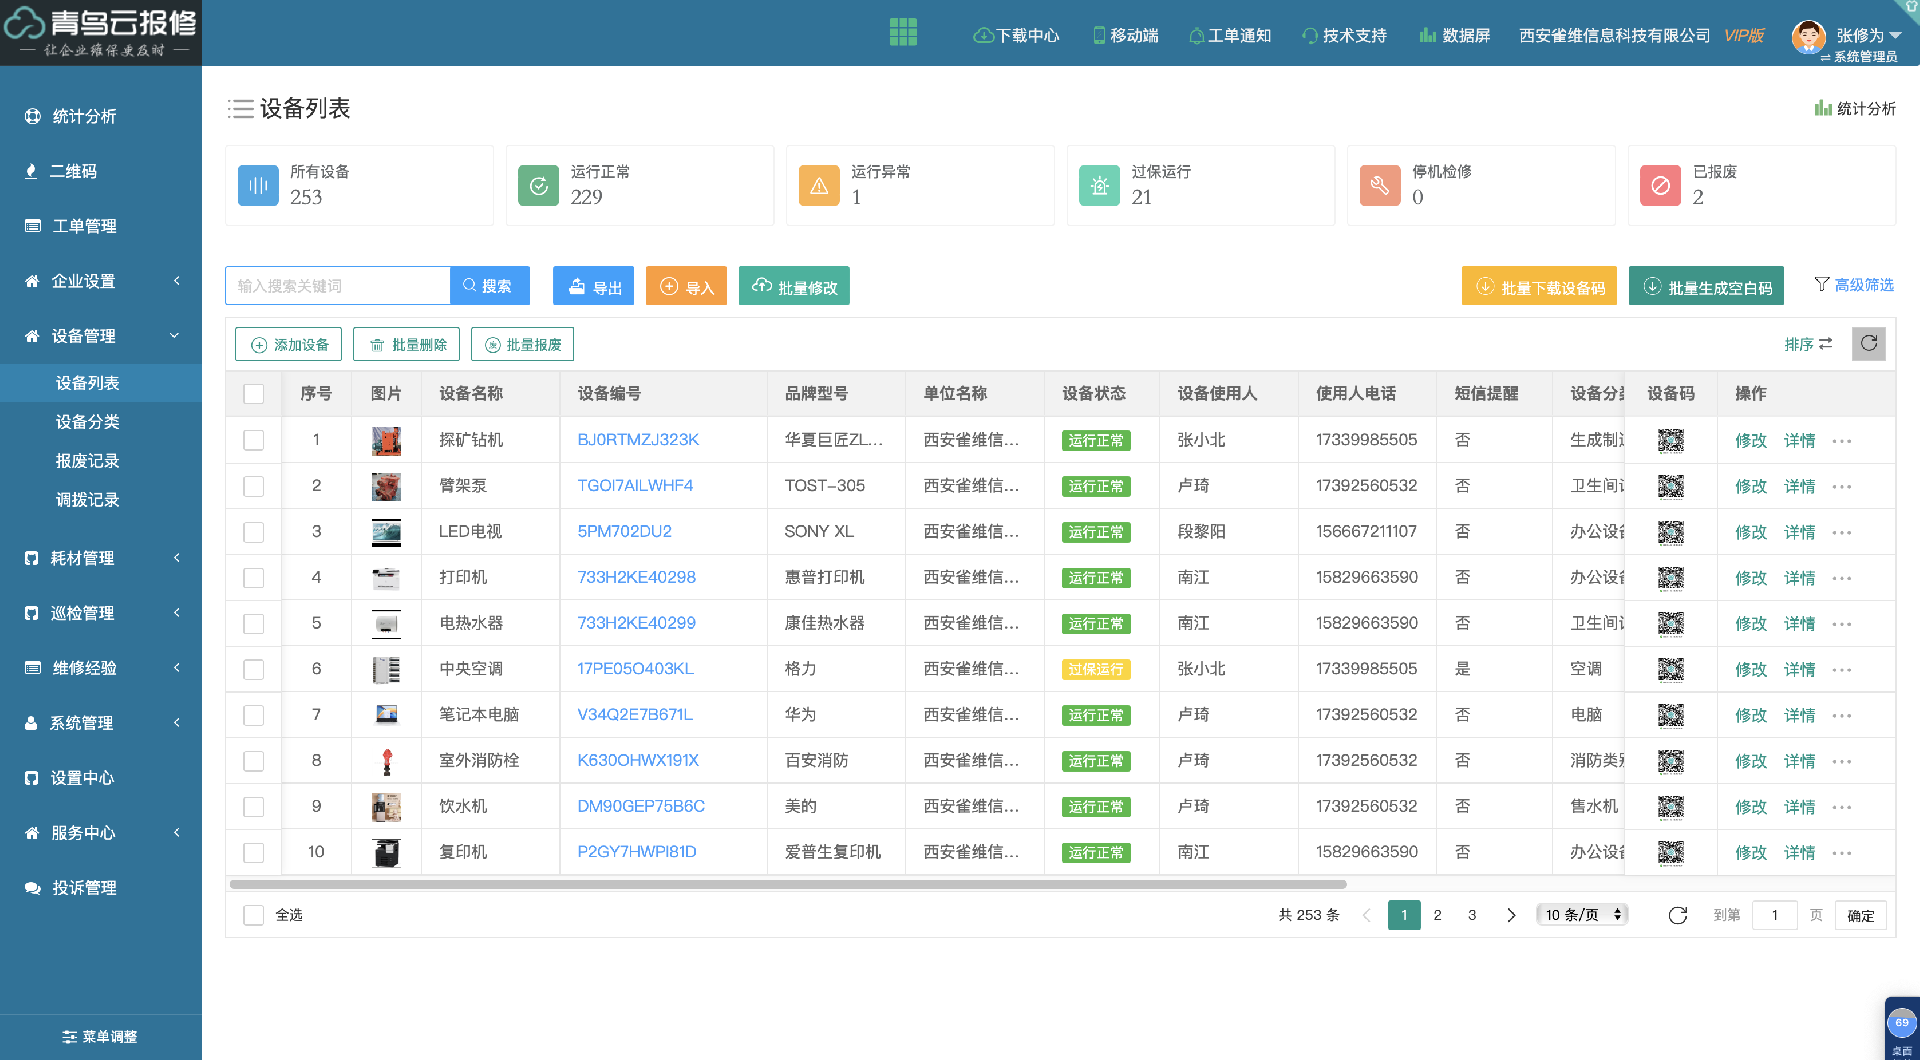Click the horizontal table scrollbar
1920x1060 pixels.
pyautogui.click(x=788, y=884)
